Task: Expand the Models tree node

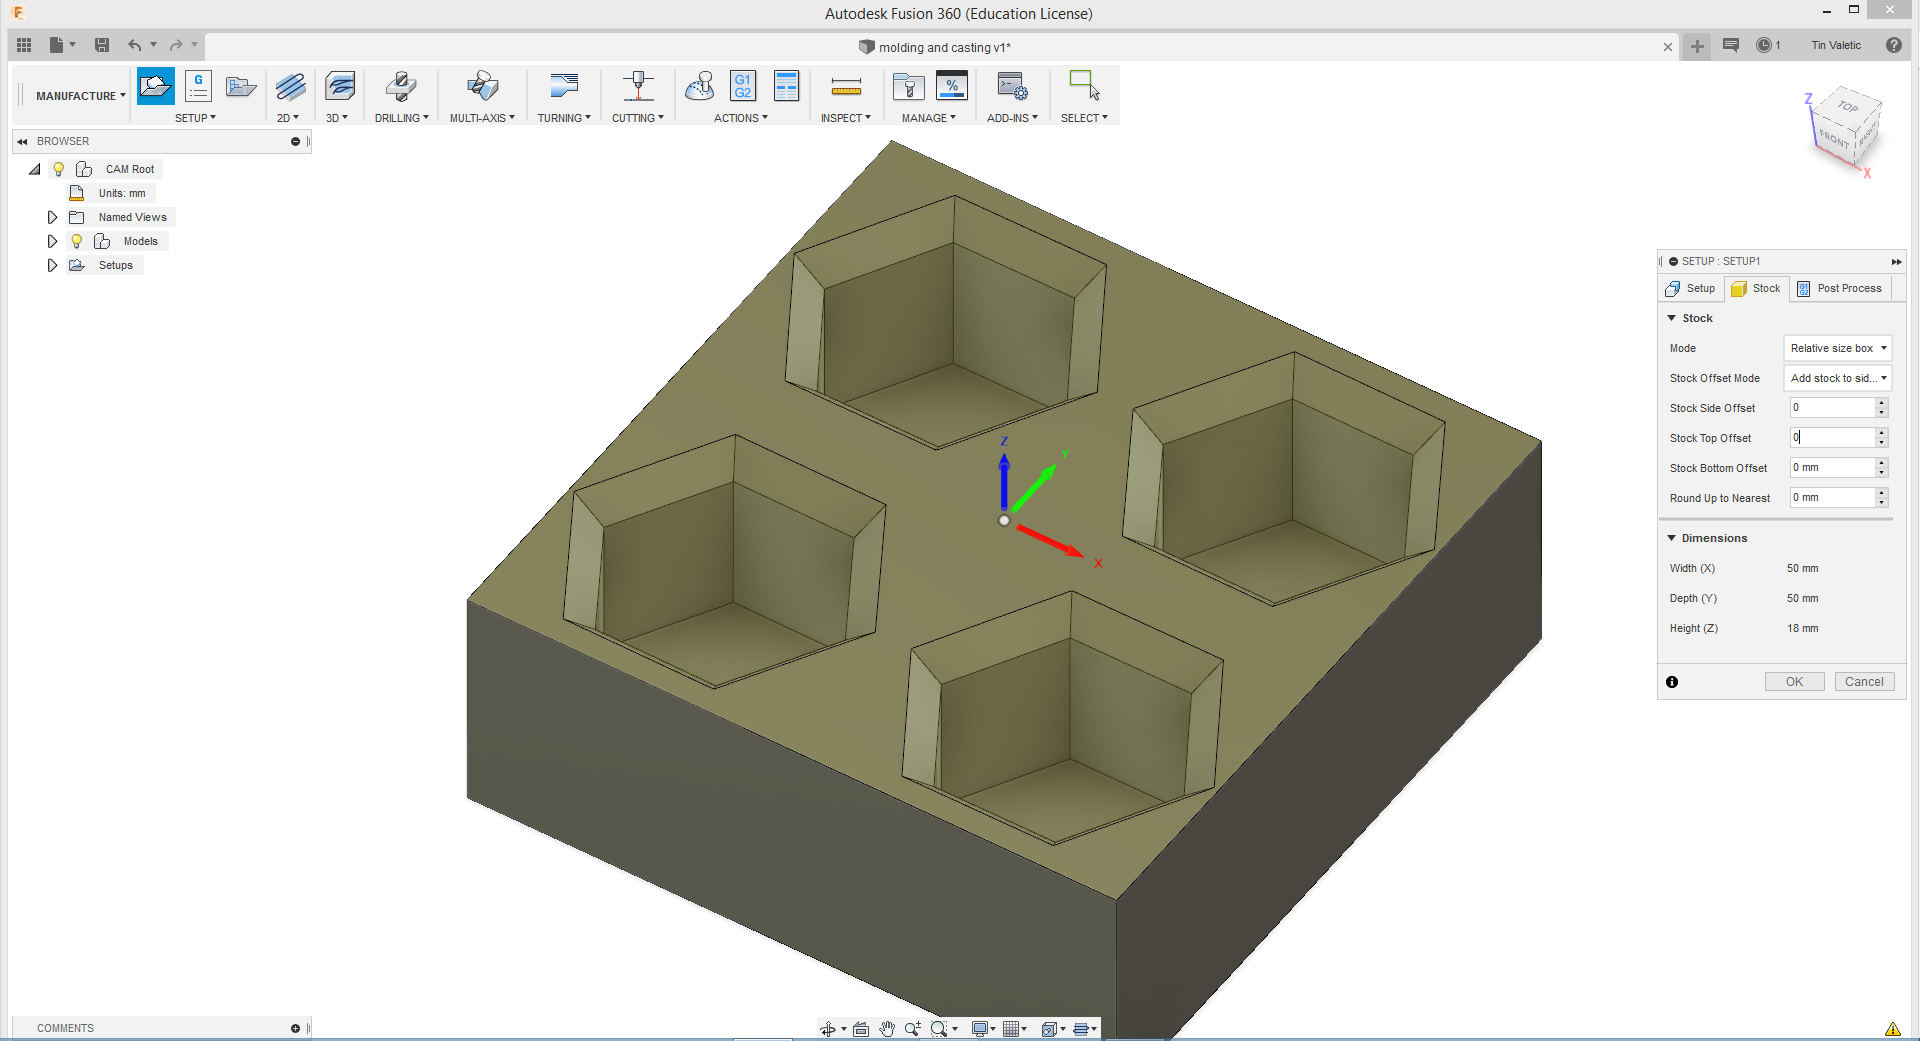Action: click(52, 241)
